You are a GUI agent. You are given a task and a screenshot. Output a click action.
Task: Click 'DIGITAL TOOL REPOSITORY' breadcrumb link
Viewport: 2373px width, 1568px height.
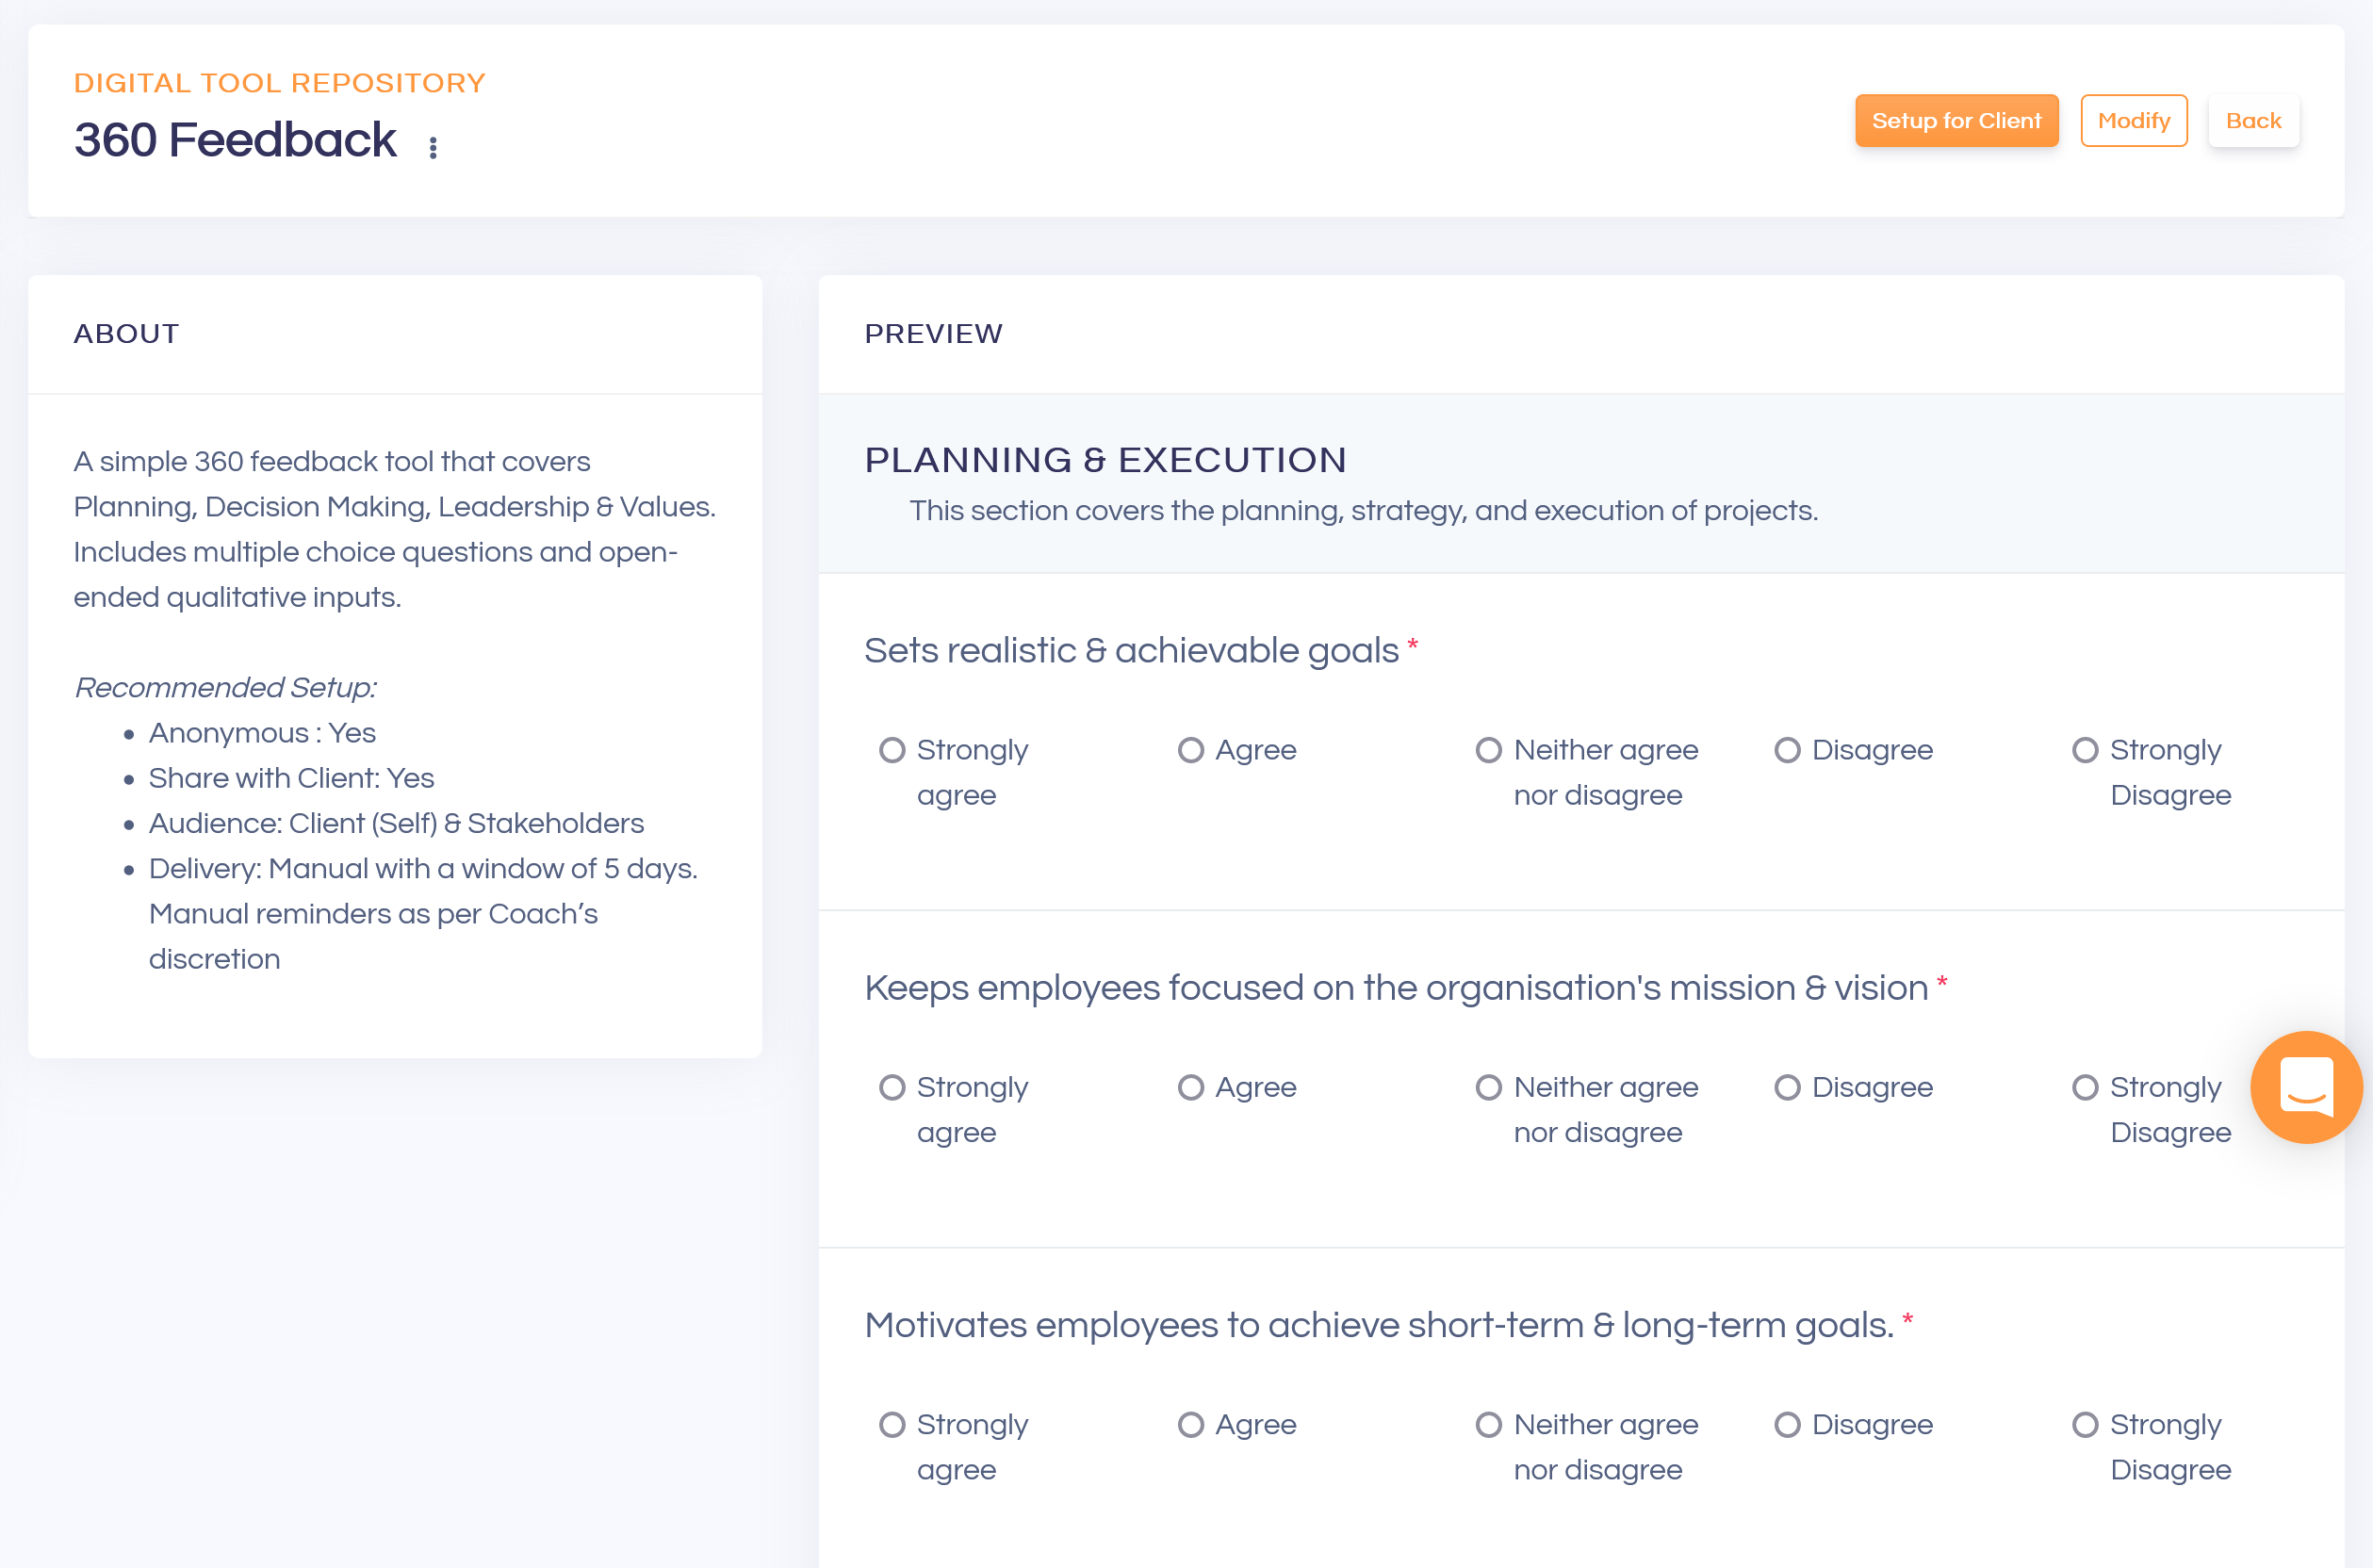(x=280, y=82)
